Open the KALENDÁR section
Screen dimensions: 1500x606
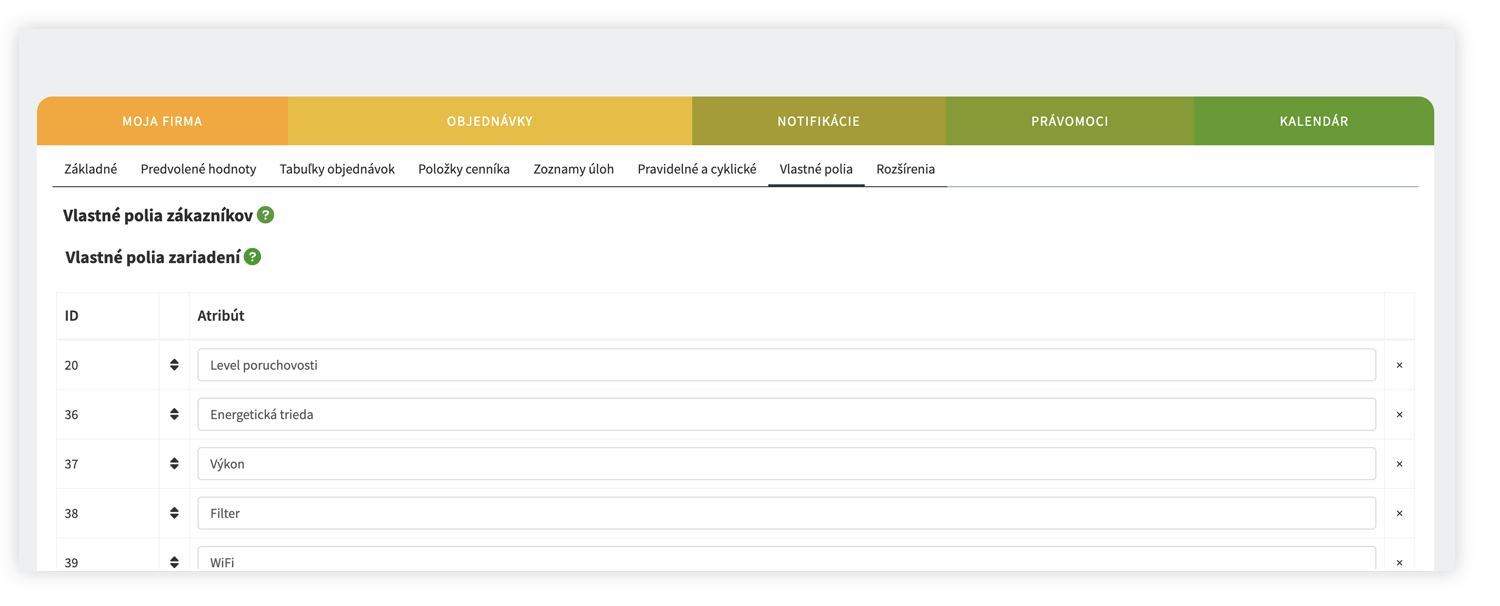tap(1314, 121)
